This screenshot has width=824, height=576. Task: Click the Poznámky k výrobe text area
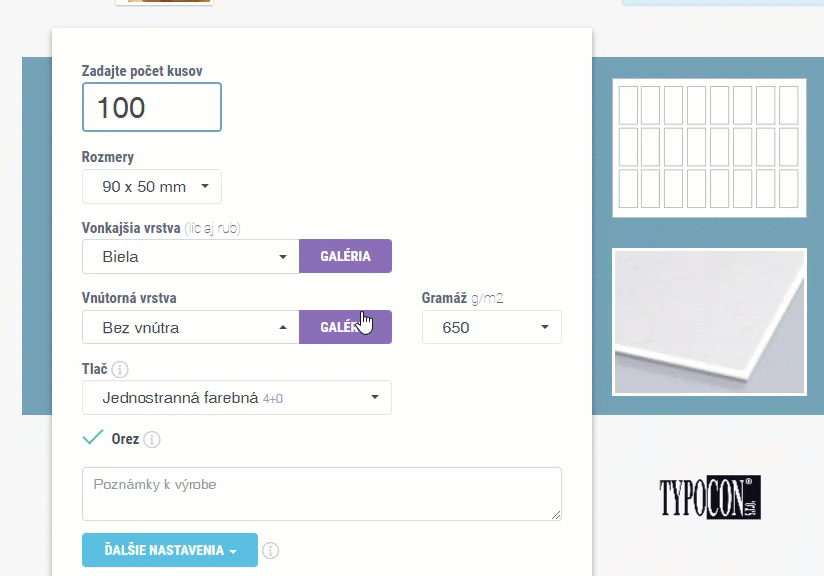322,494
